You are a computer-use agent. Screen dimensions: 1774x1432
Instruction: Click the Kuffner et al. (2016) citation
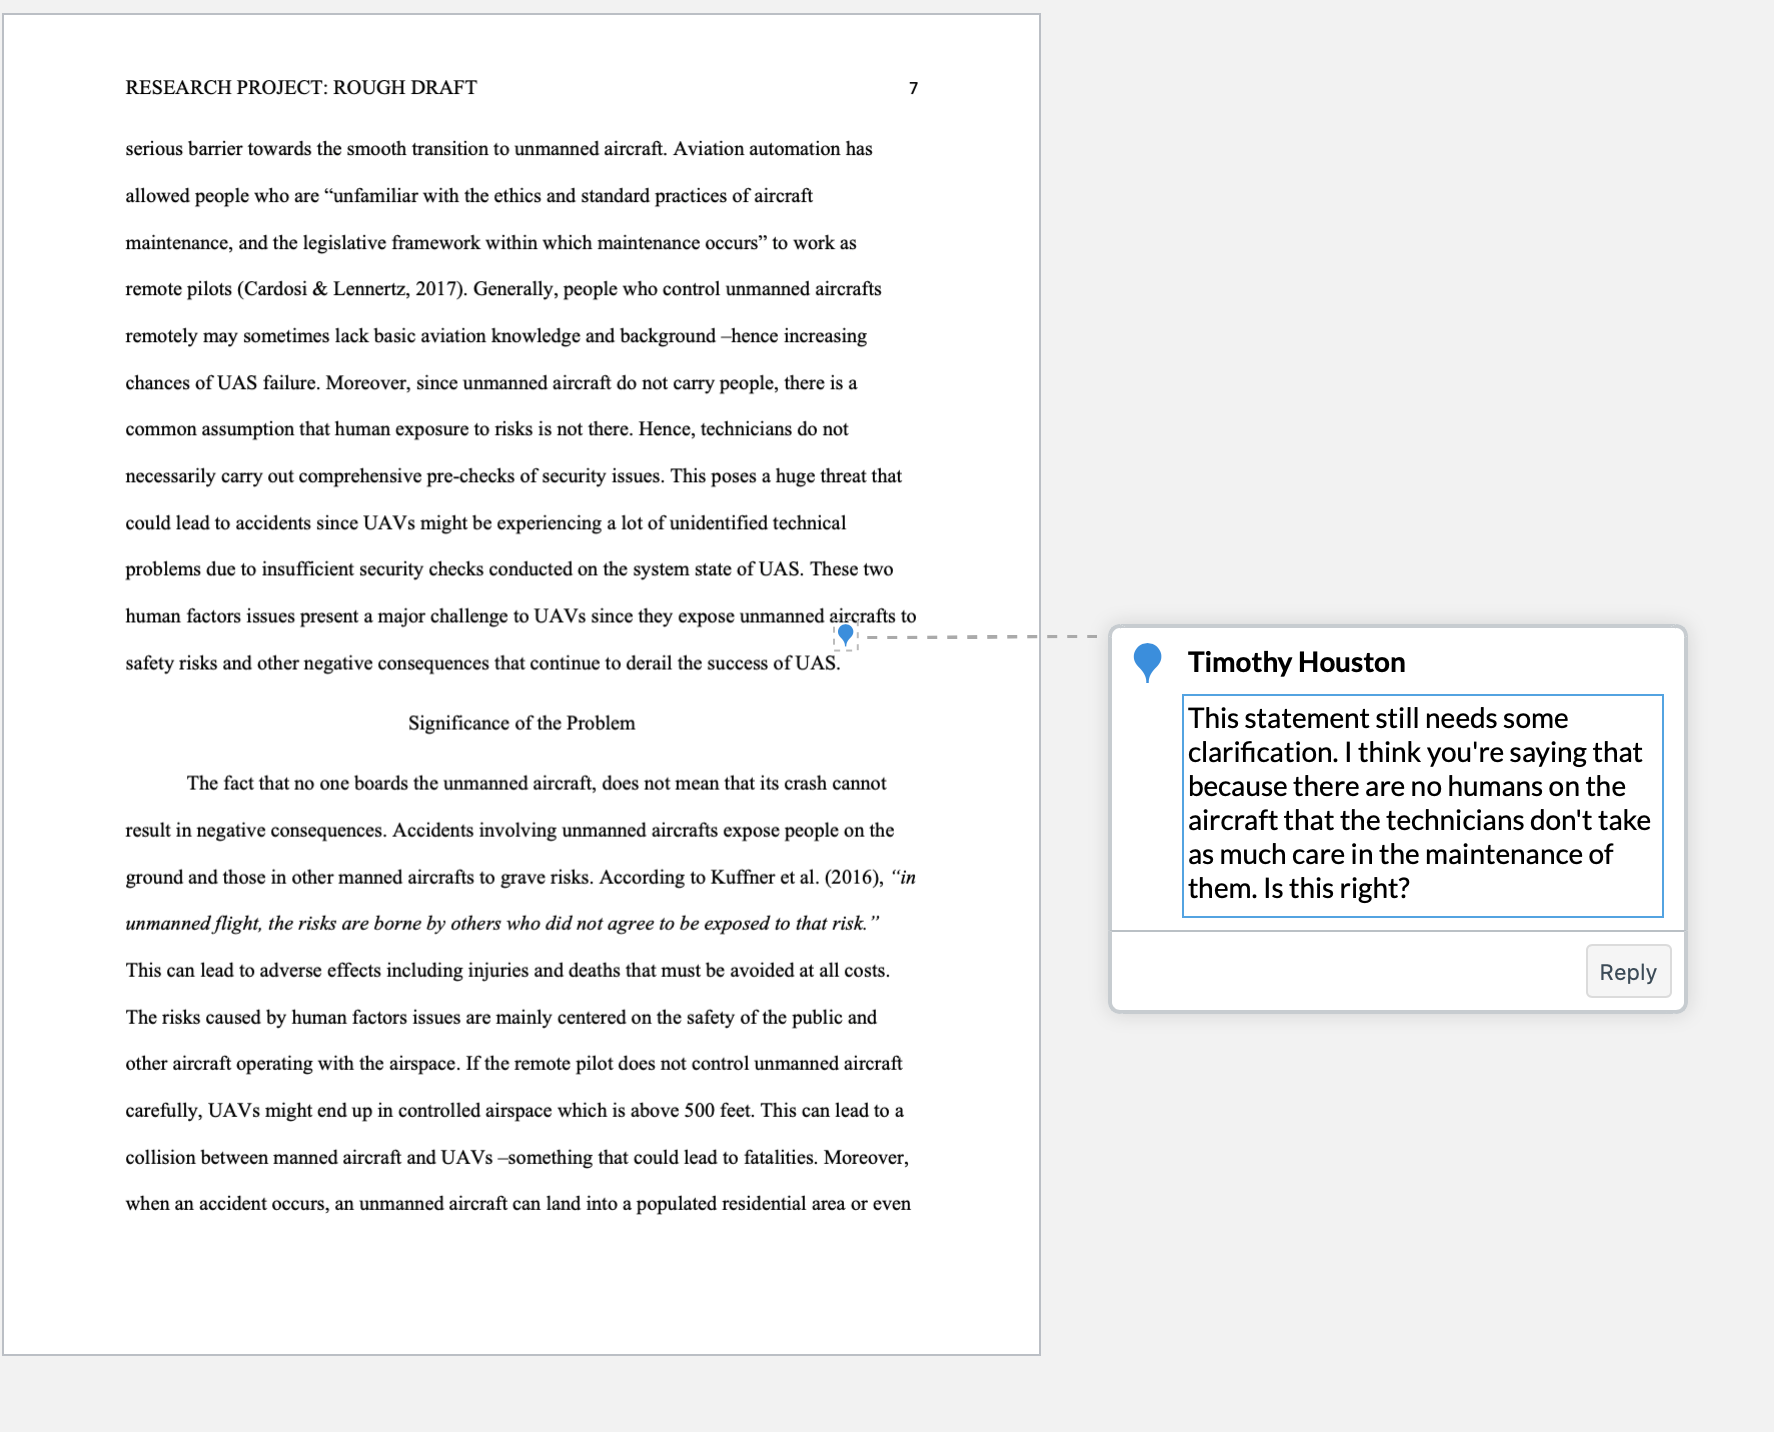pyautogui.click(x=795, y=877)
